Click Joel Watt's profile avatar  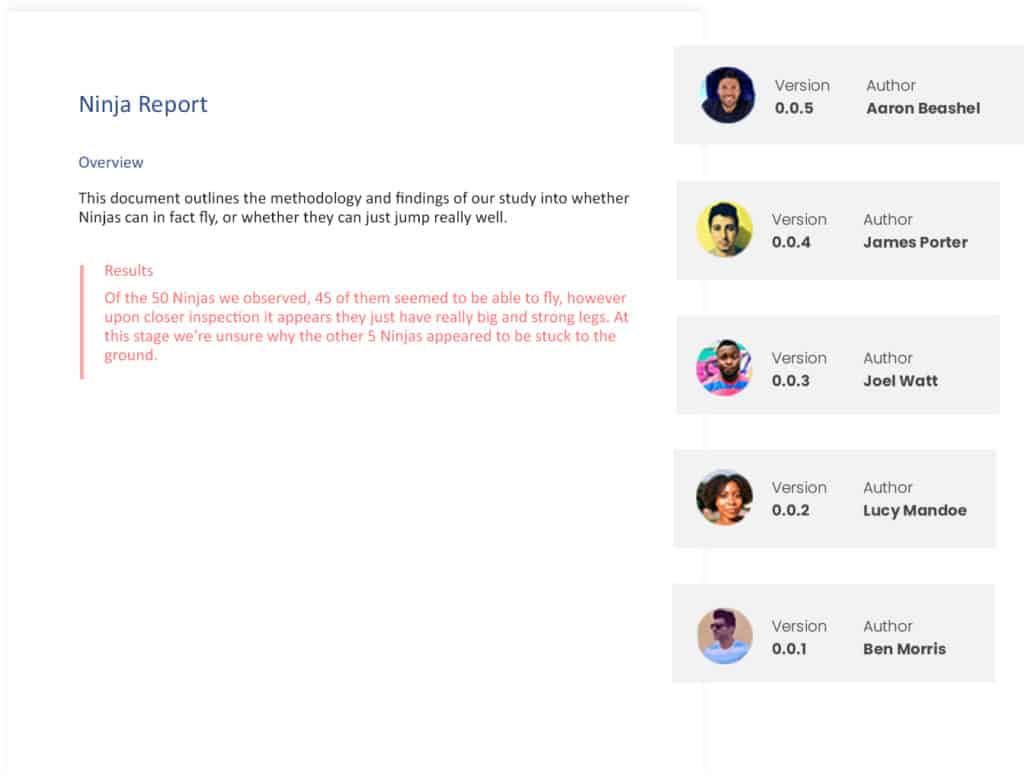(724, 368)
